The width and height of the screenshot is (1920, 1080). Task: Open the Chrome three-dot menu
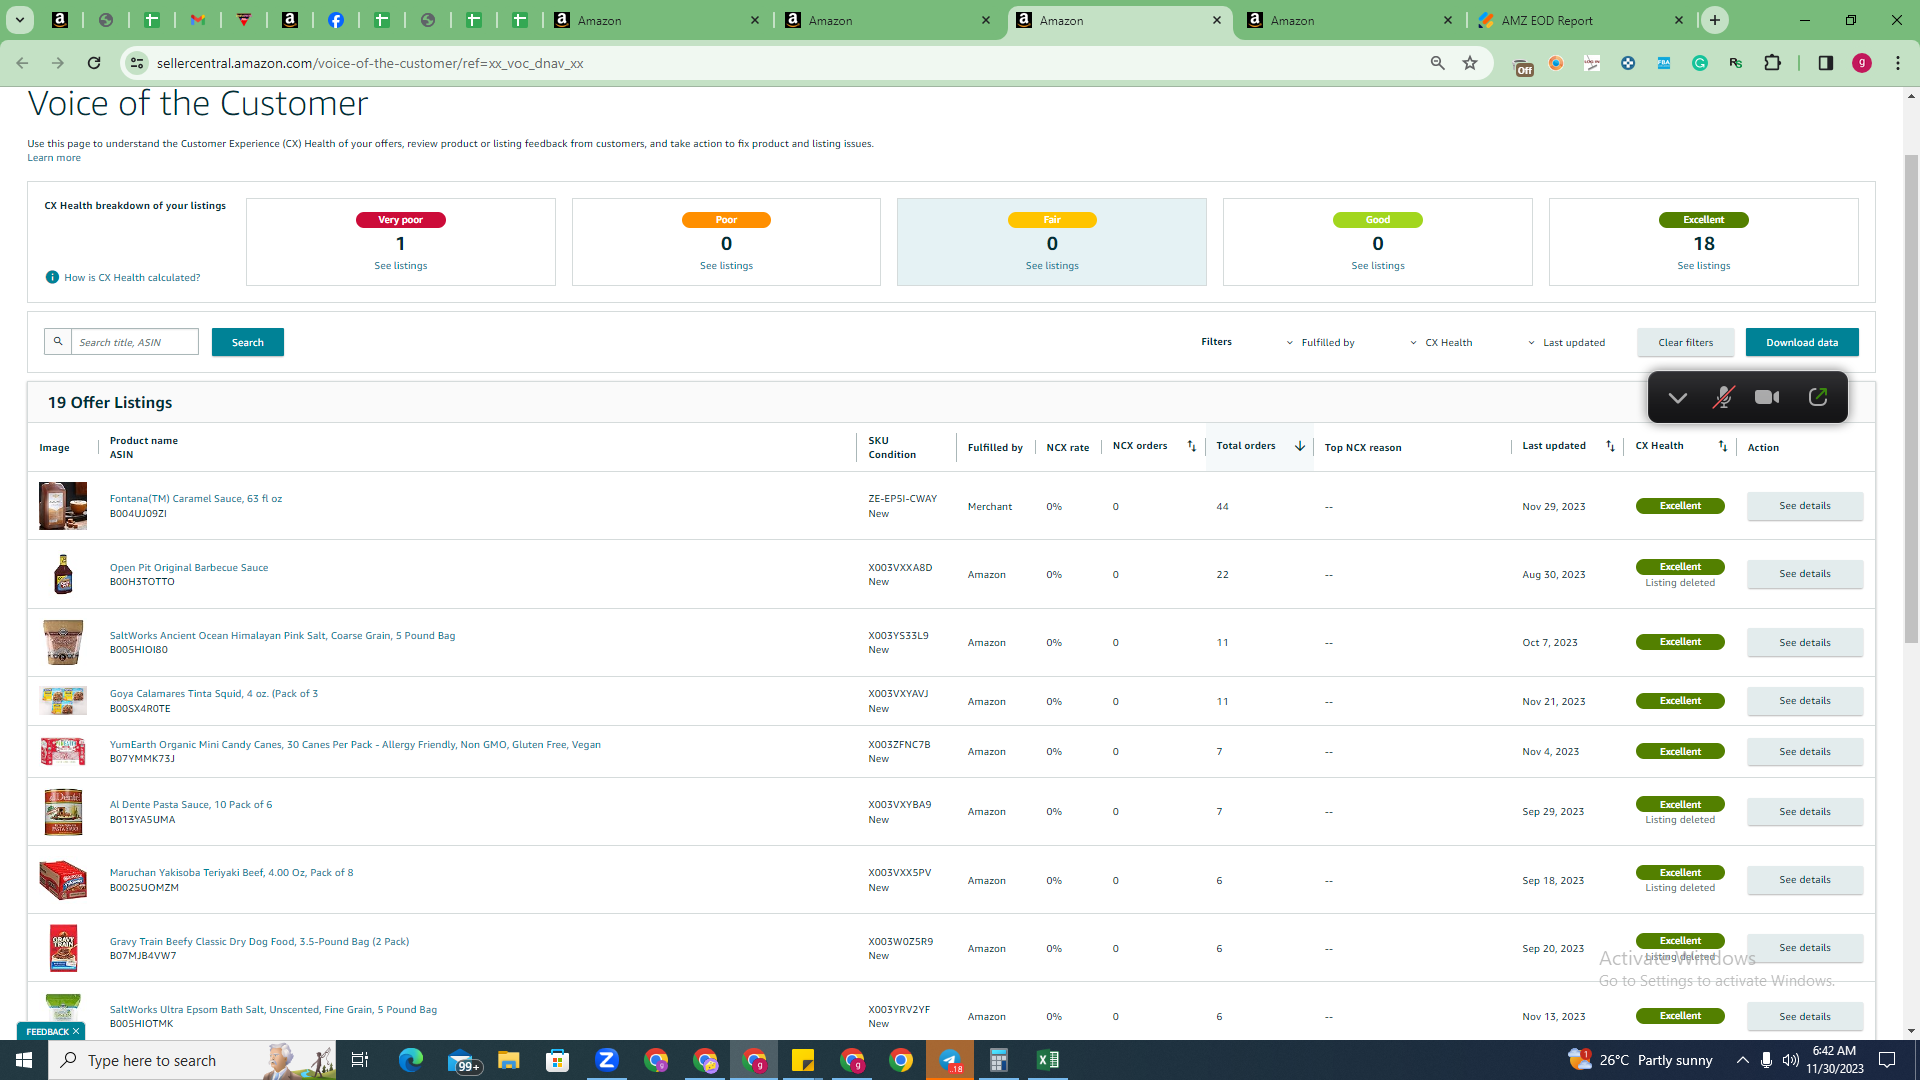point(1898,63)
